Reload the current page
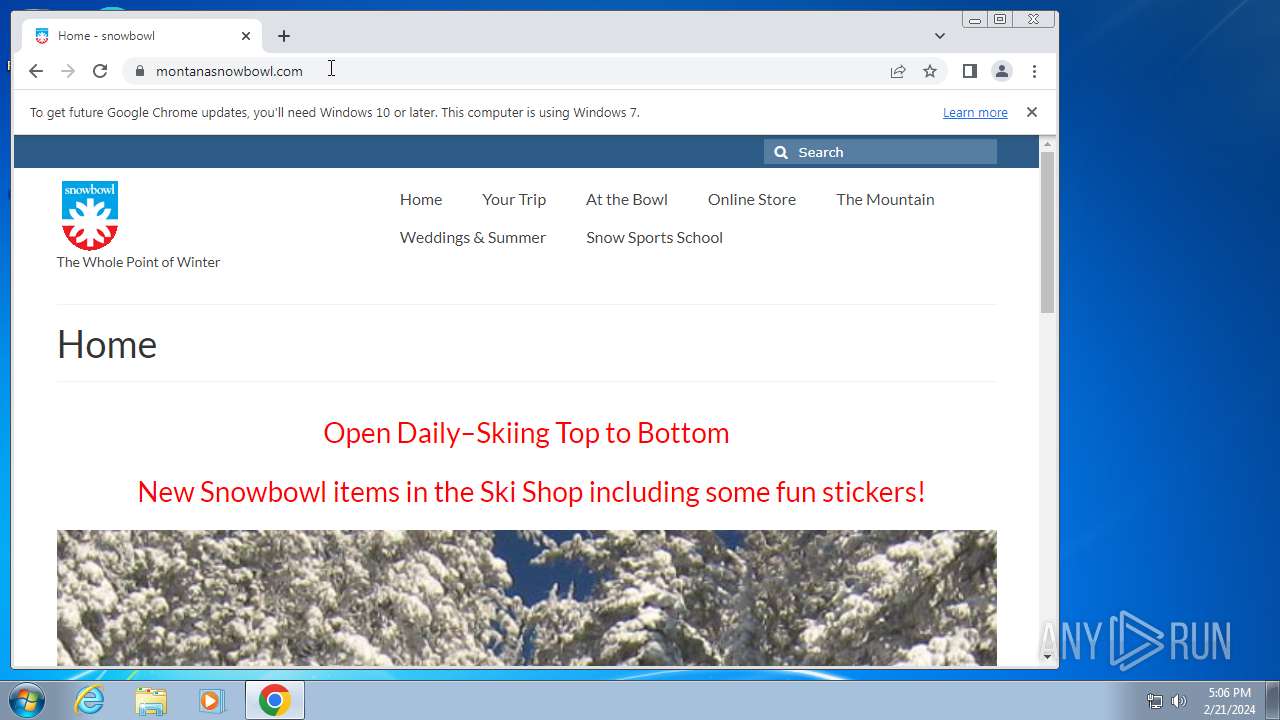The height and width of the screenshot is (720, 1280). (100, 71)
